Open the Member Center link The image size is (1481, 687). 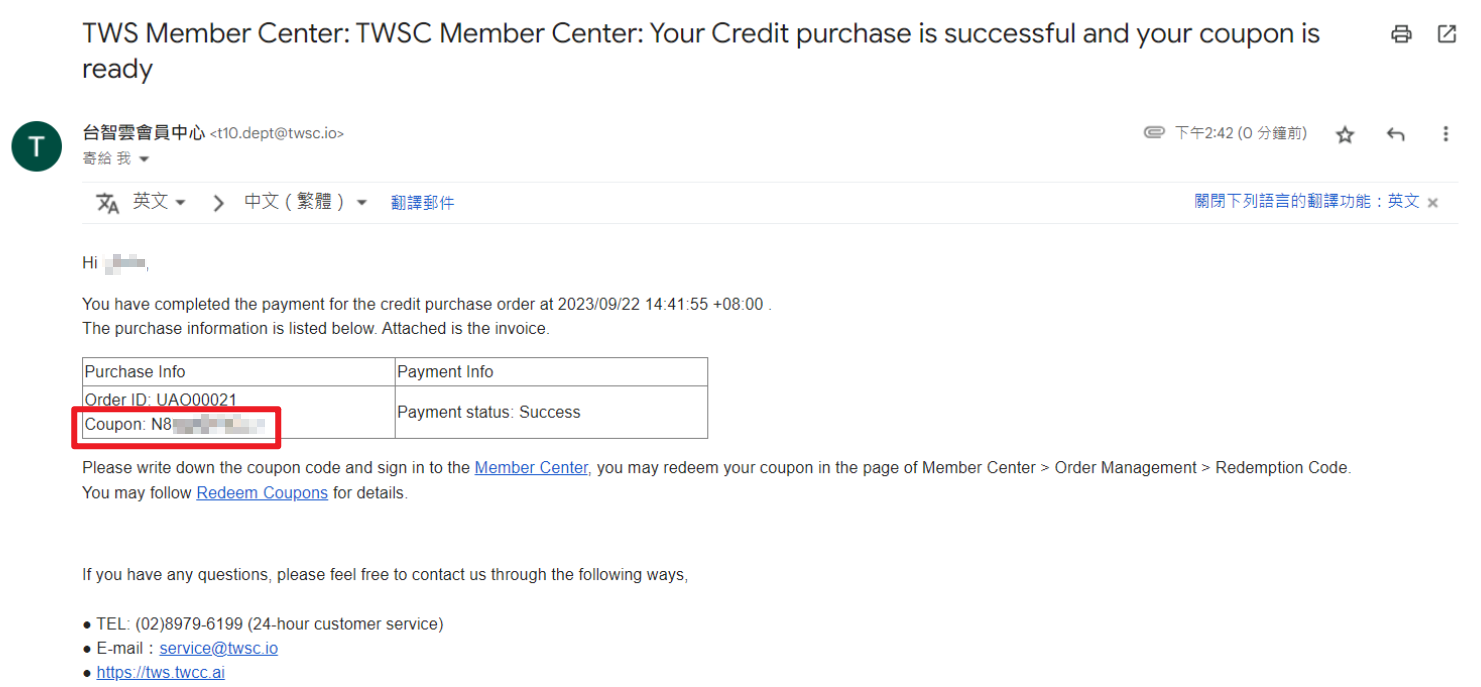click(x=531, y=468)
